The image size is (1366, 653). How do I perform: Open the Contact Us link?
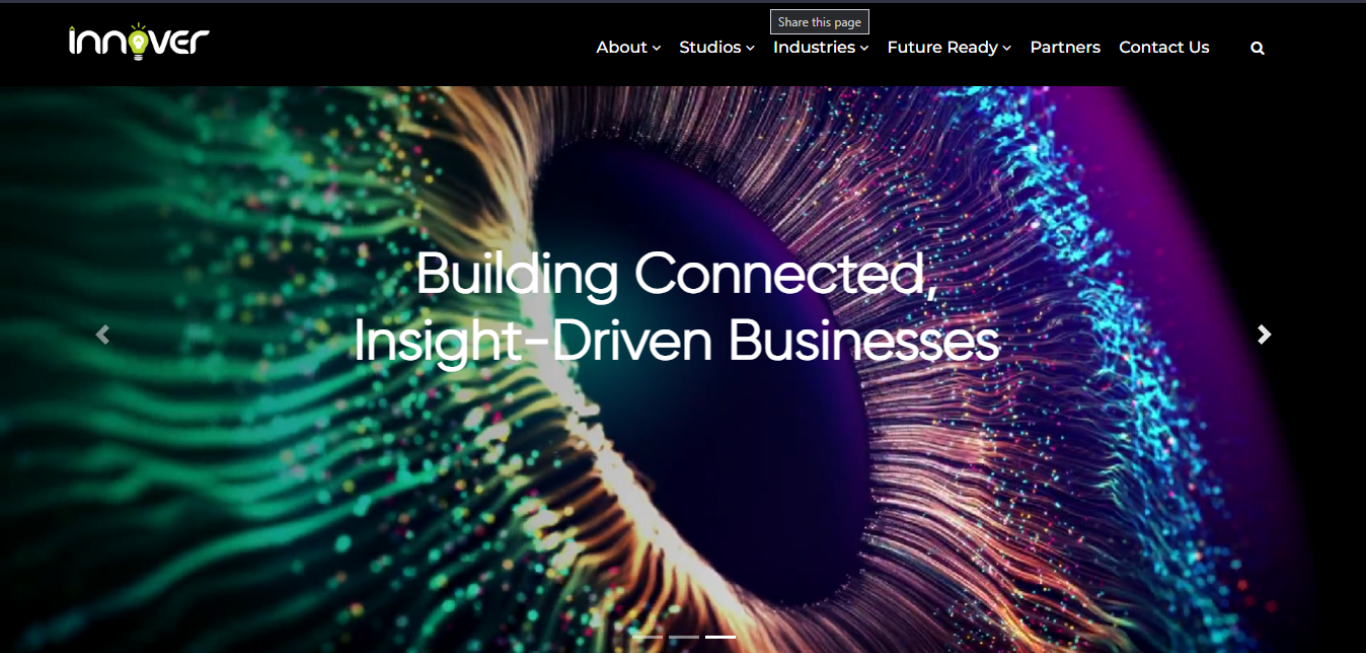(x=1164, y=47)
